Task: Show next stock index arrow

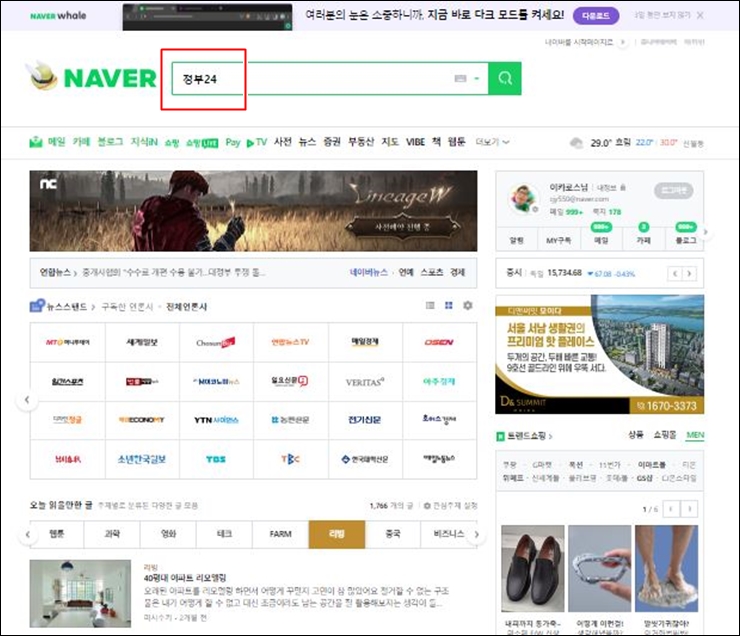Action: 689,274
